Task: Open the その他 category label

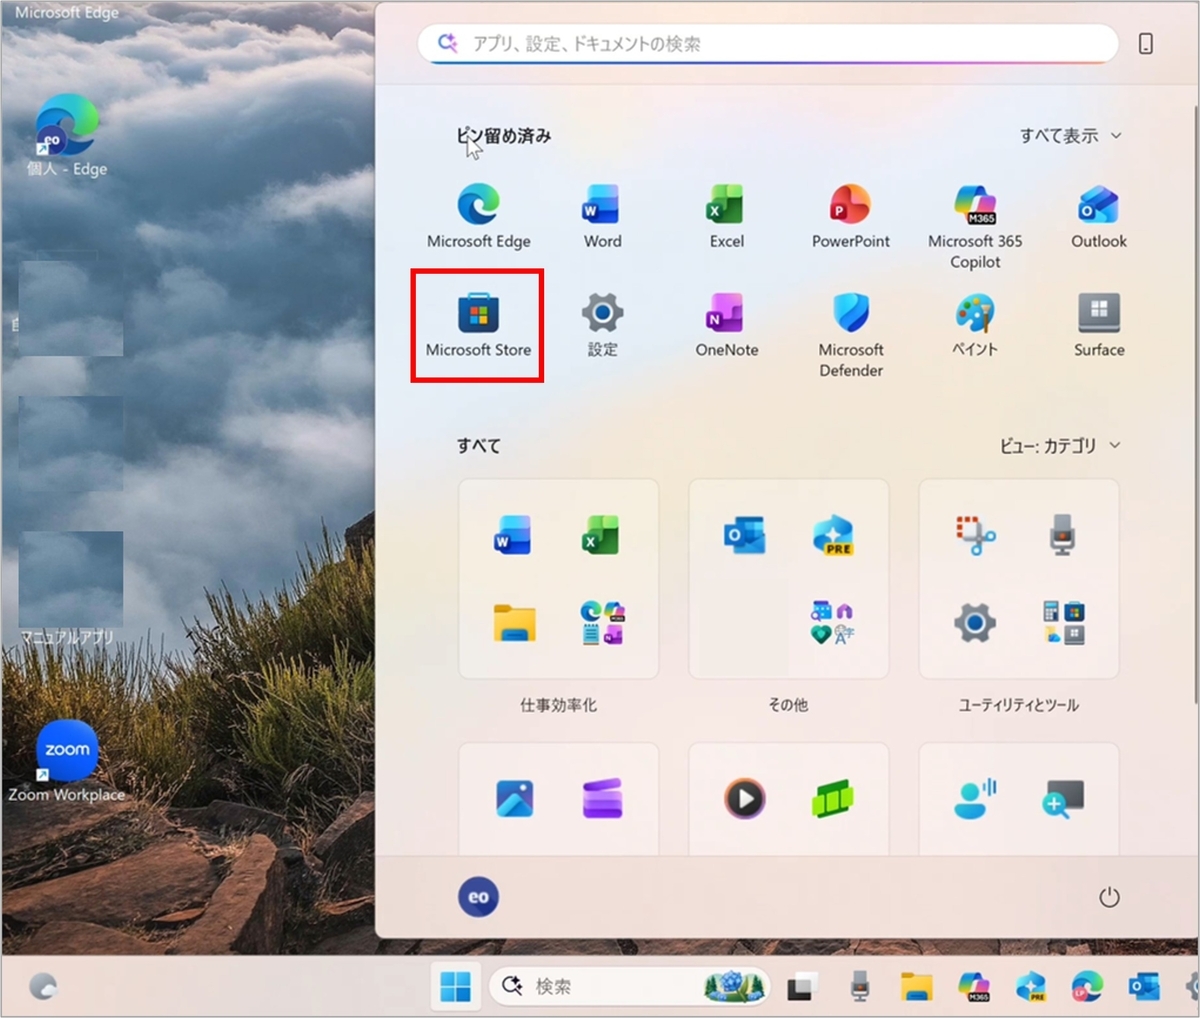Action: (788, 705)
